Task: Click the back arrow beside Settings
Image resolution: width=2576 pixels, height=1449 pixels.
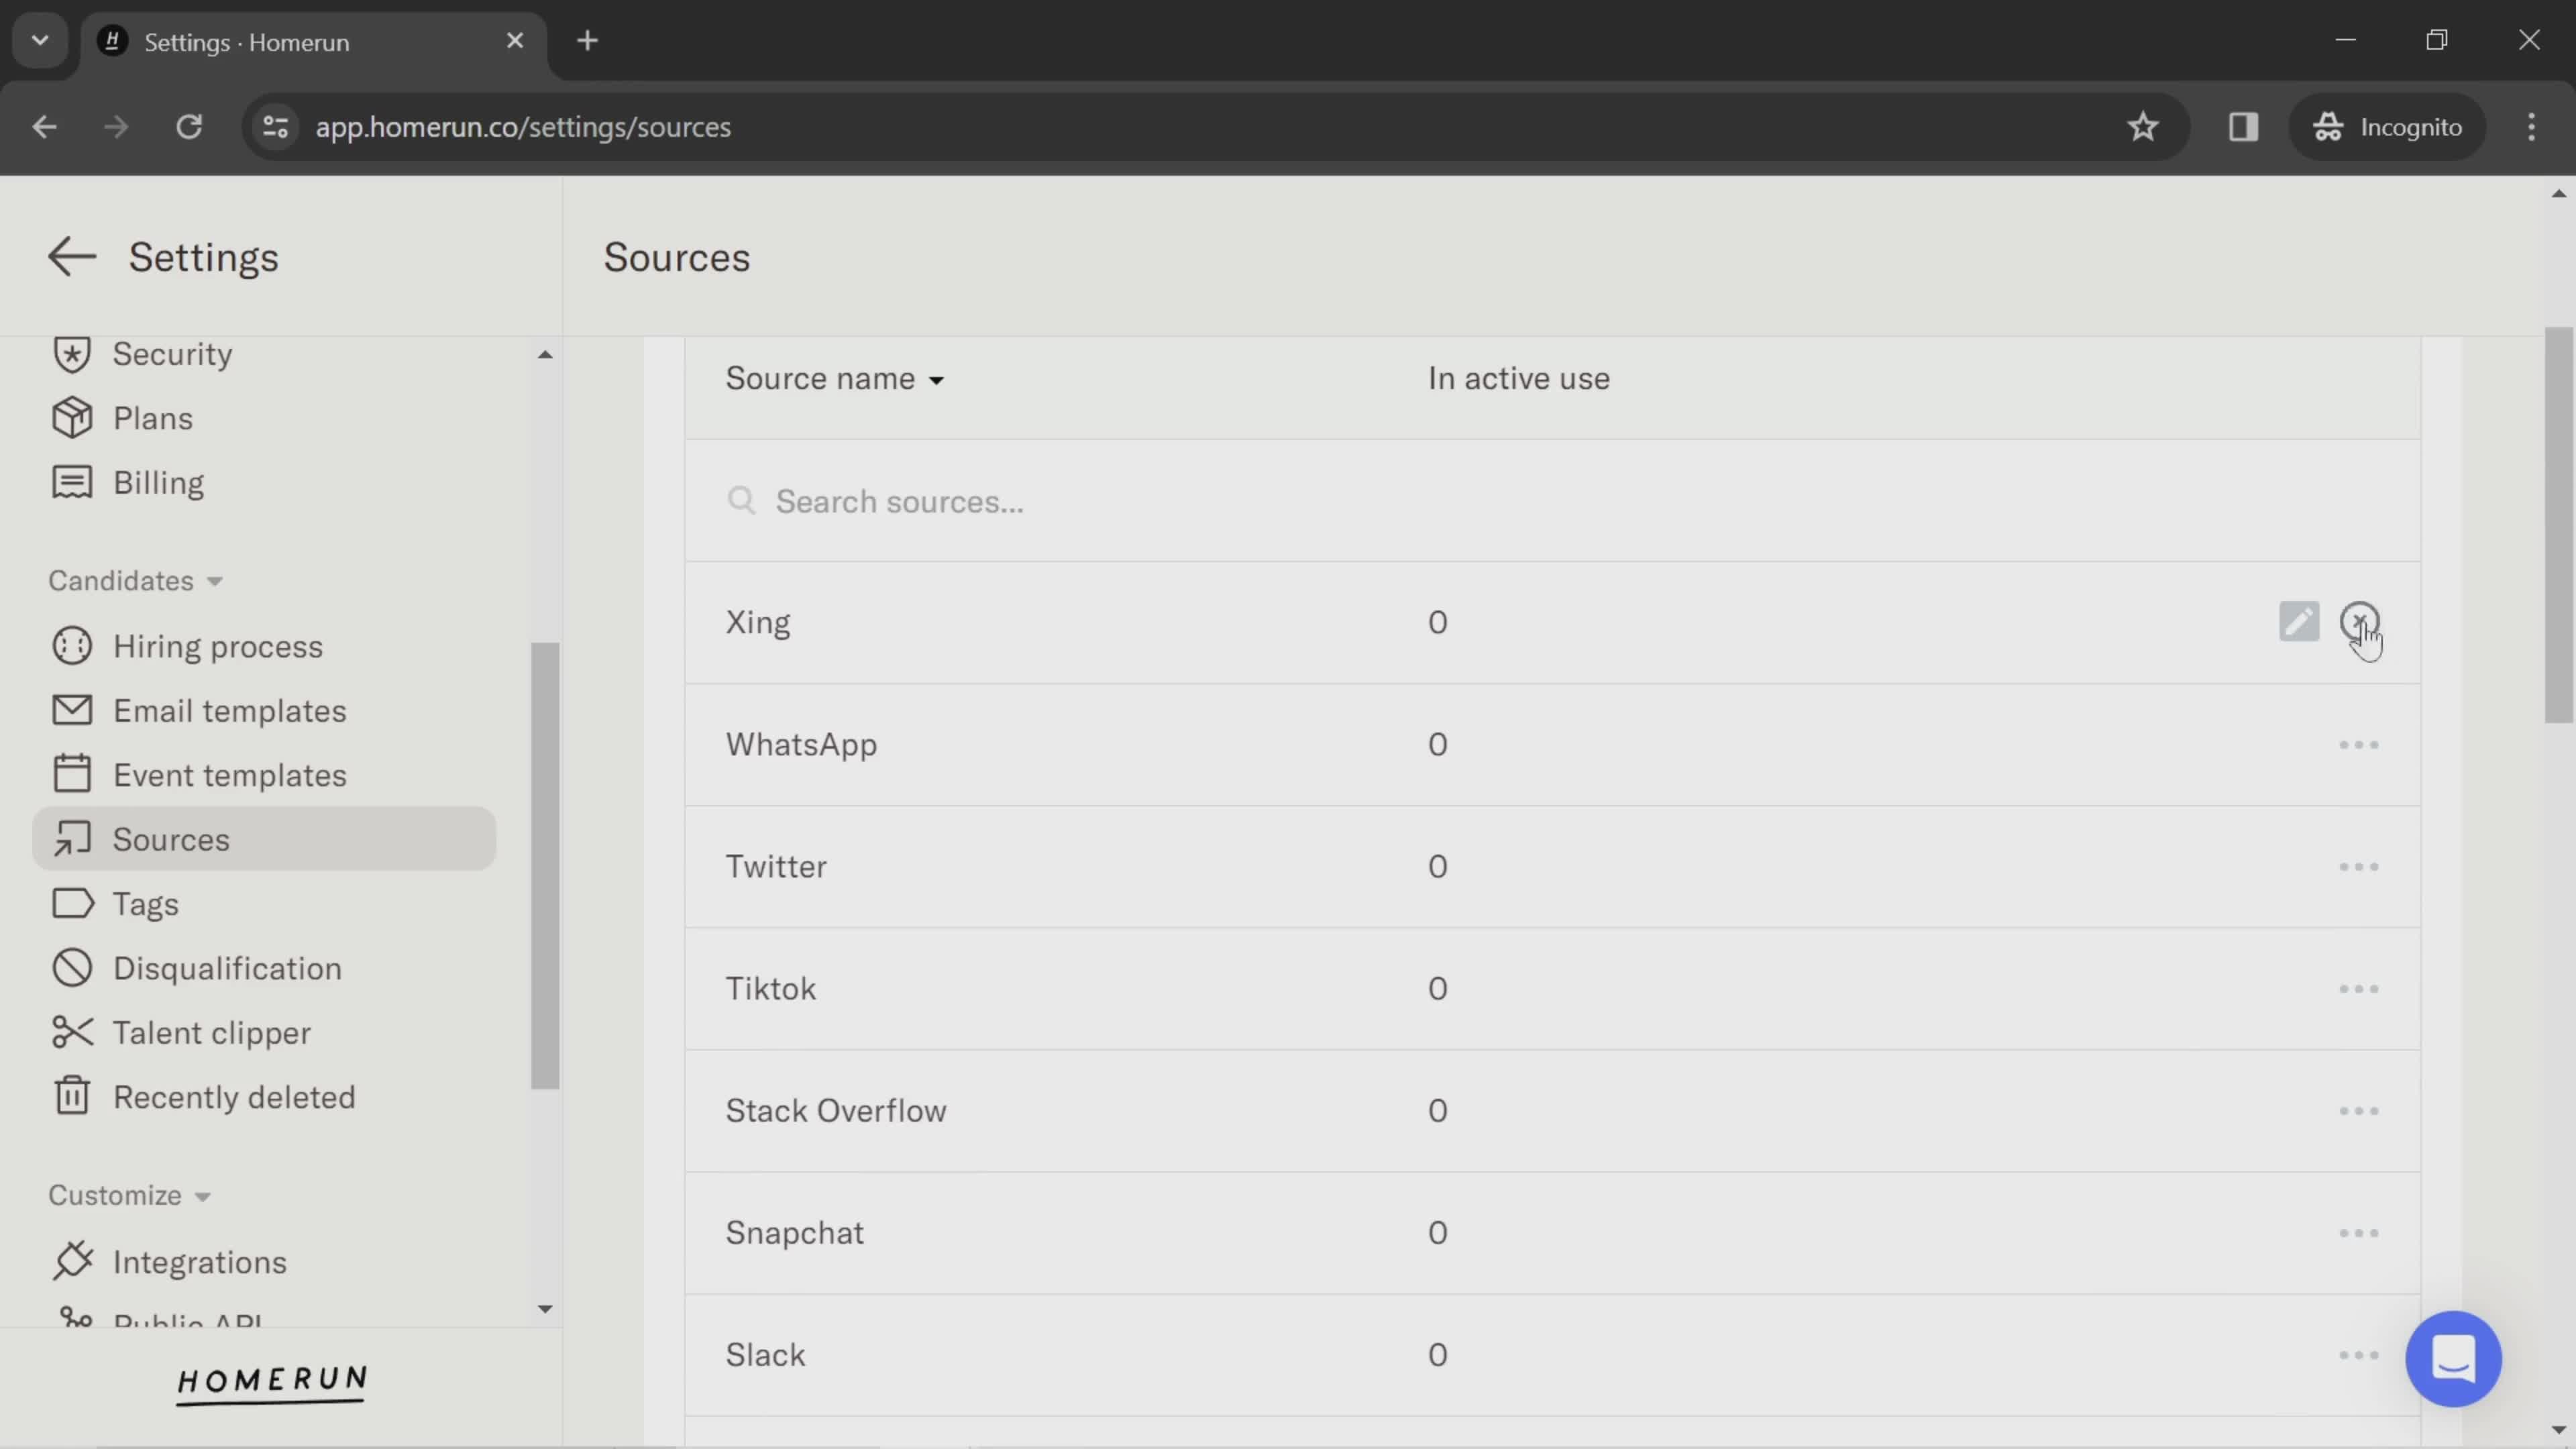Action: click(x=72, y=257)
